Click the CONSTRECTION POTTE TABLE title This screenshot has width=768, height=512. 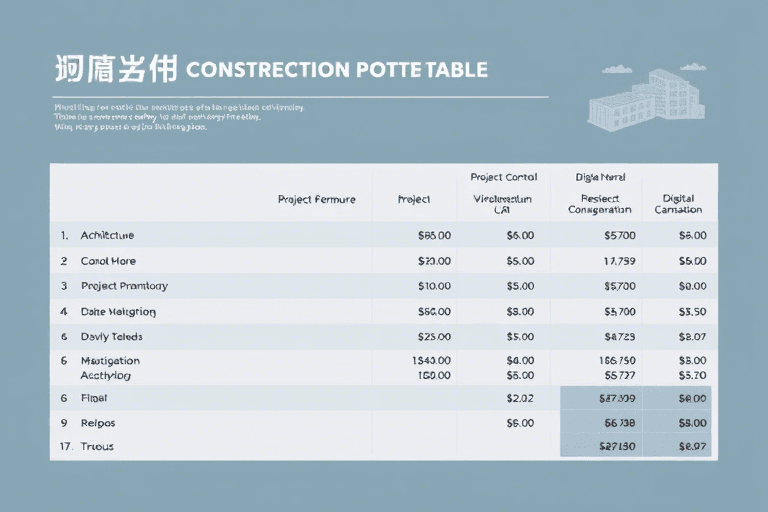click(337, 70)
